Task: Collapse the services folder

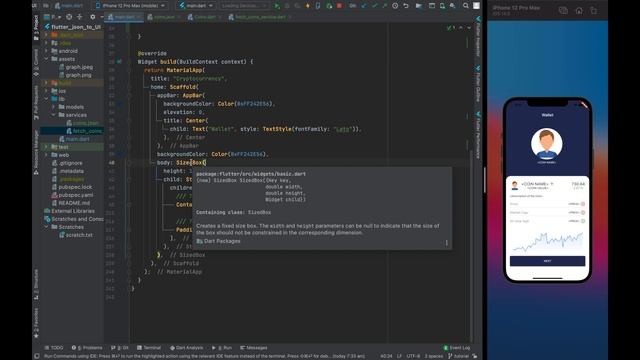Action: tap(53, 115)
